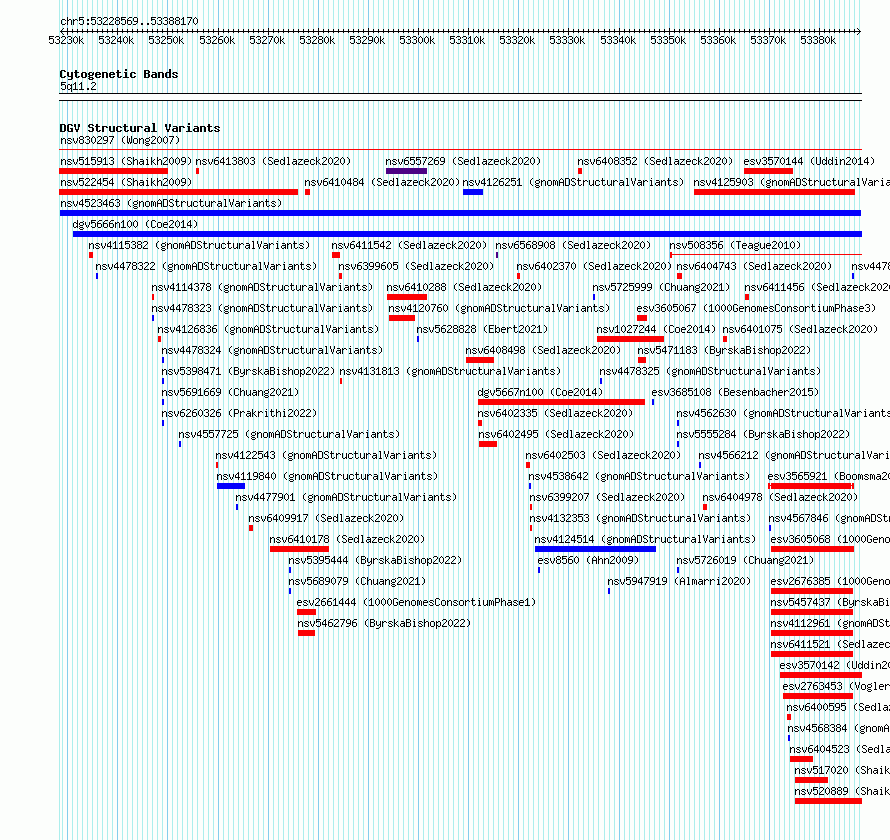Select nsv6401075 (Sedlazeck2020) label
Viewport: 890px width, 840px height.
coord(800,329)
